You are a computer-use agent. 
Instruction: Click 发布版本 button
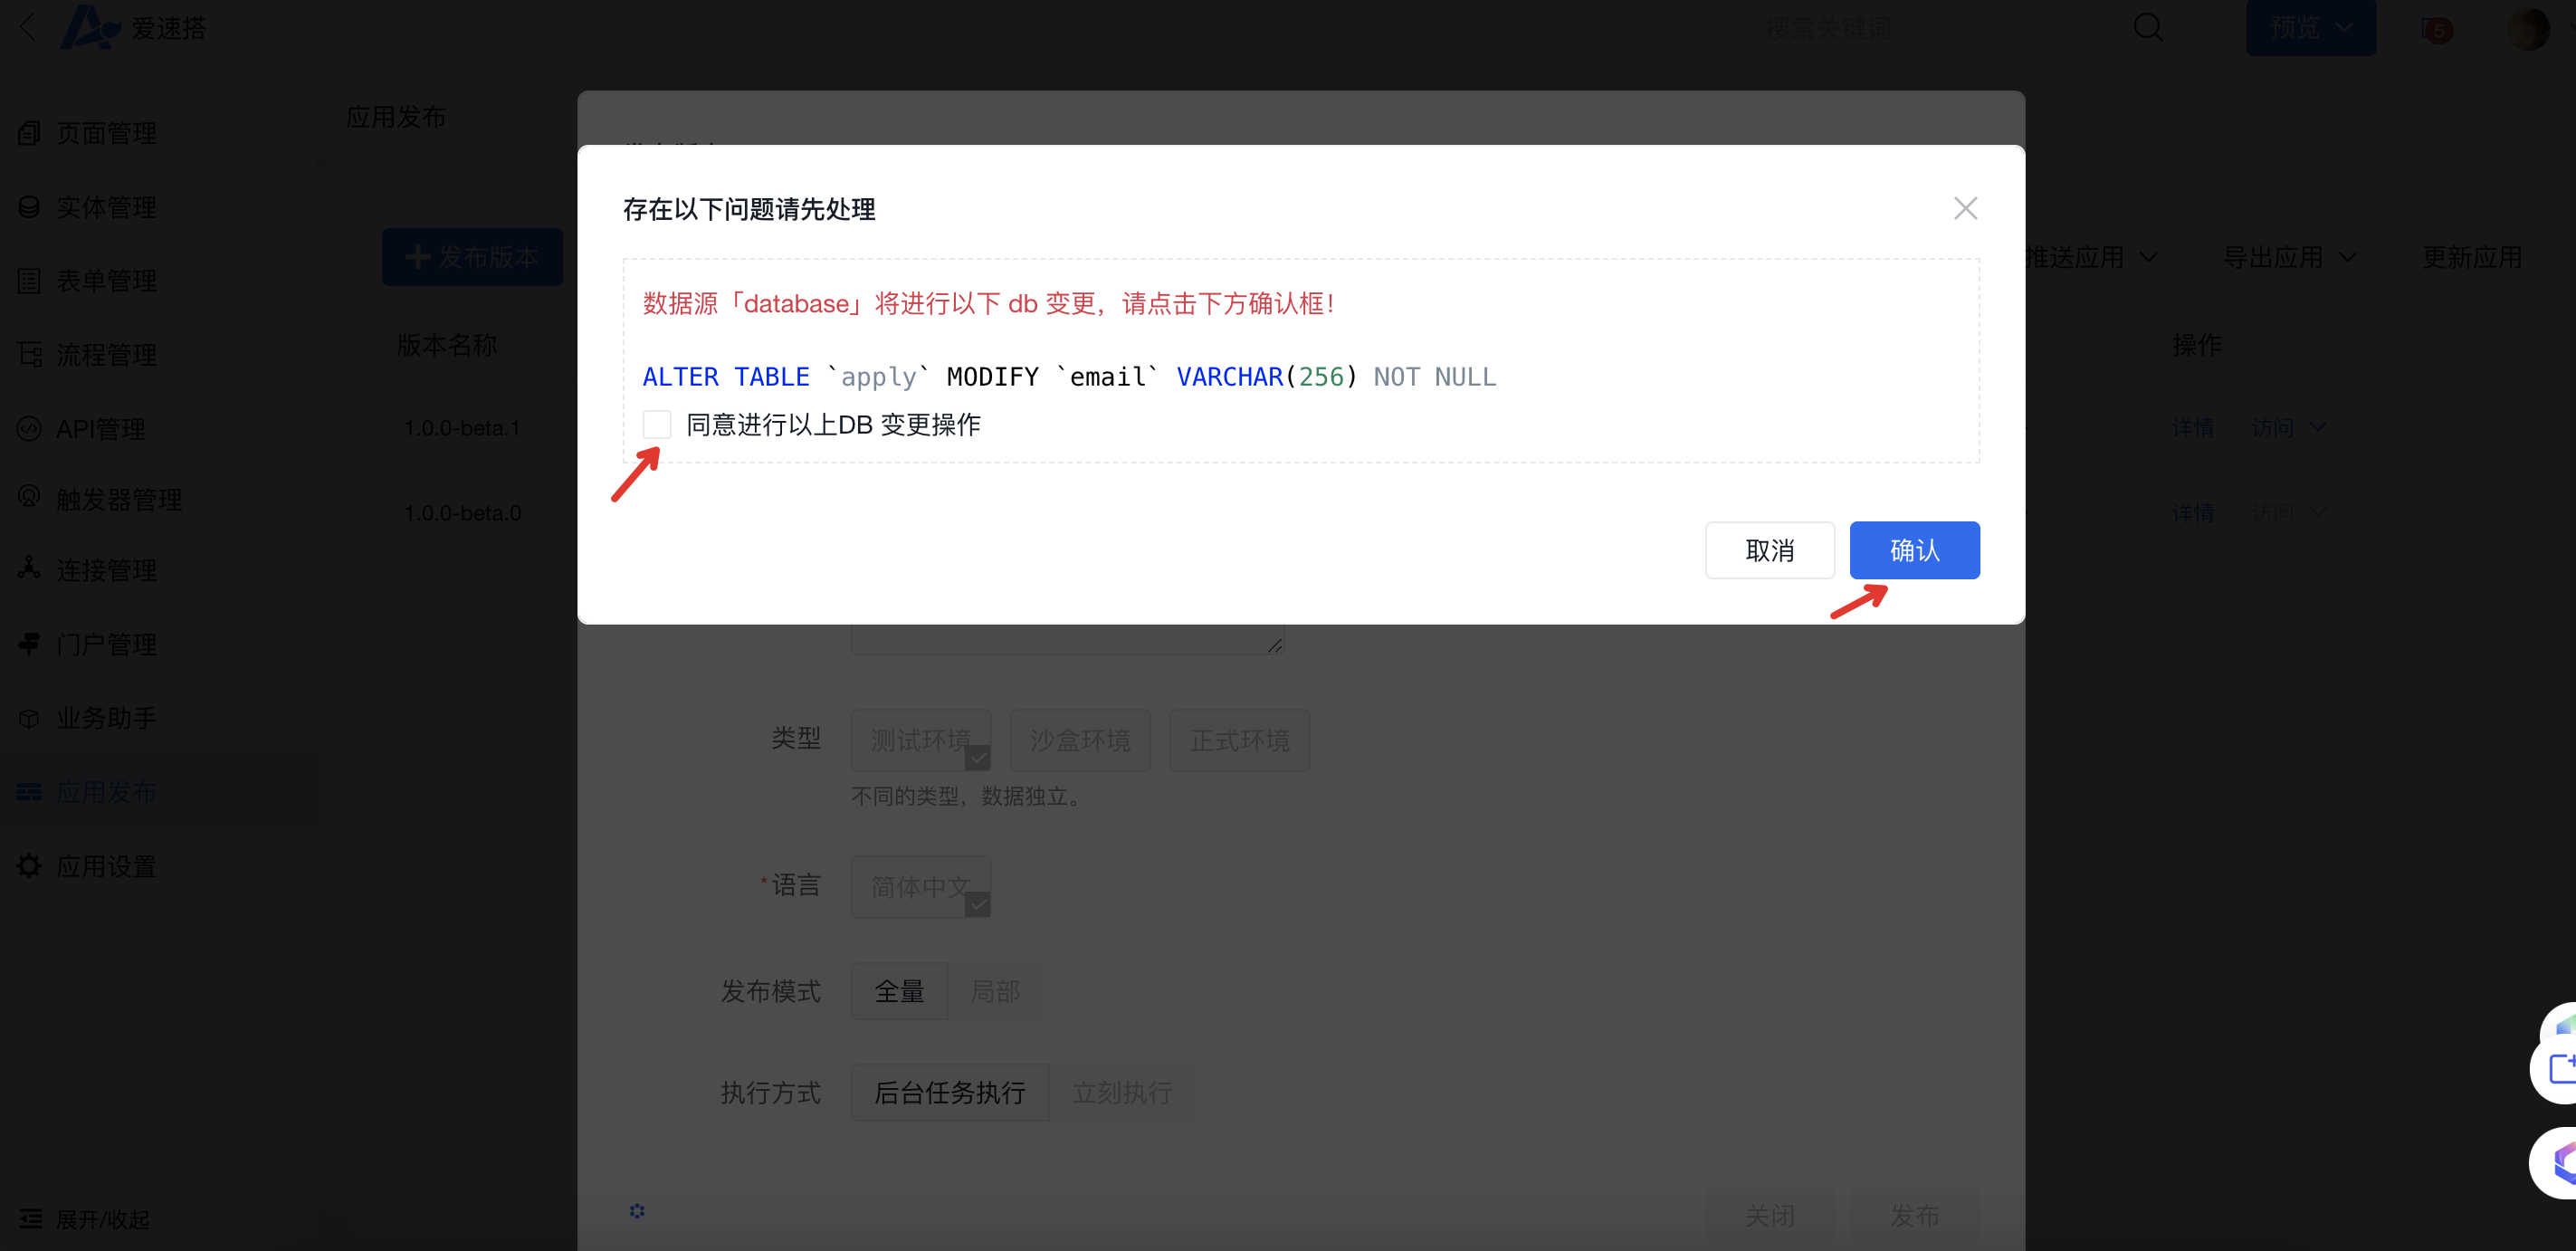coord(472,257)
